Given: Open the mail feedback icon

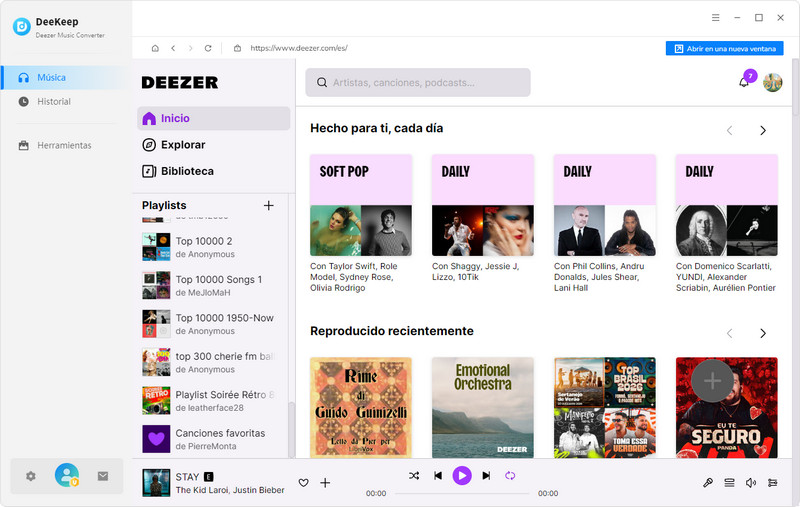Looking at the screenshot, I should pos(103,476).
